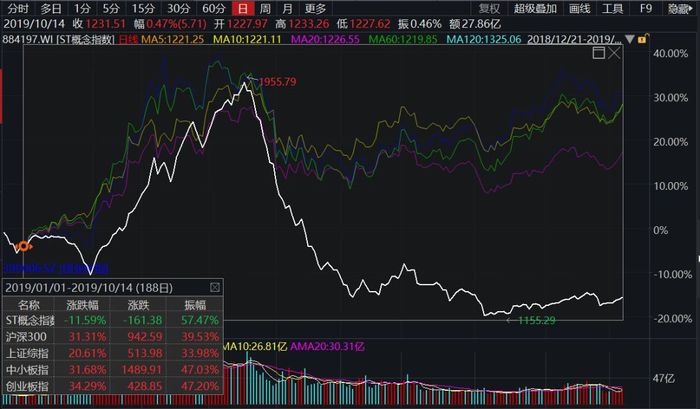The image size is (700, 409).
Task: Select the 5分 period tab
Action: 111,8
